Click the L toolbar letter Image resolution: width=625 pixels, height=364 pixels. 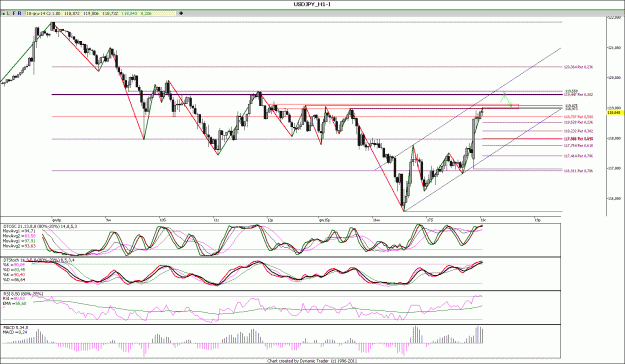pyautogui.click(x=8, y=13)
